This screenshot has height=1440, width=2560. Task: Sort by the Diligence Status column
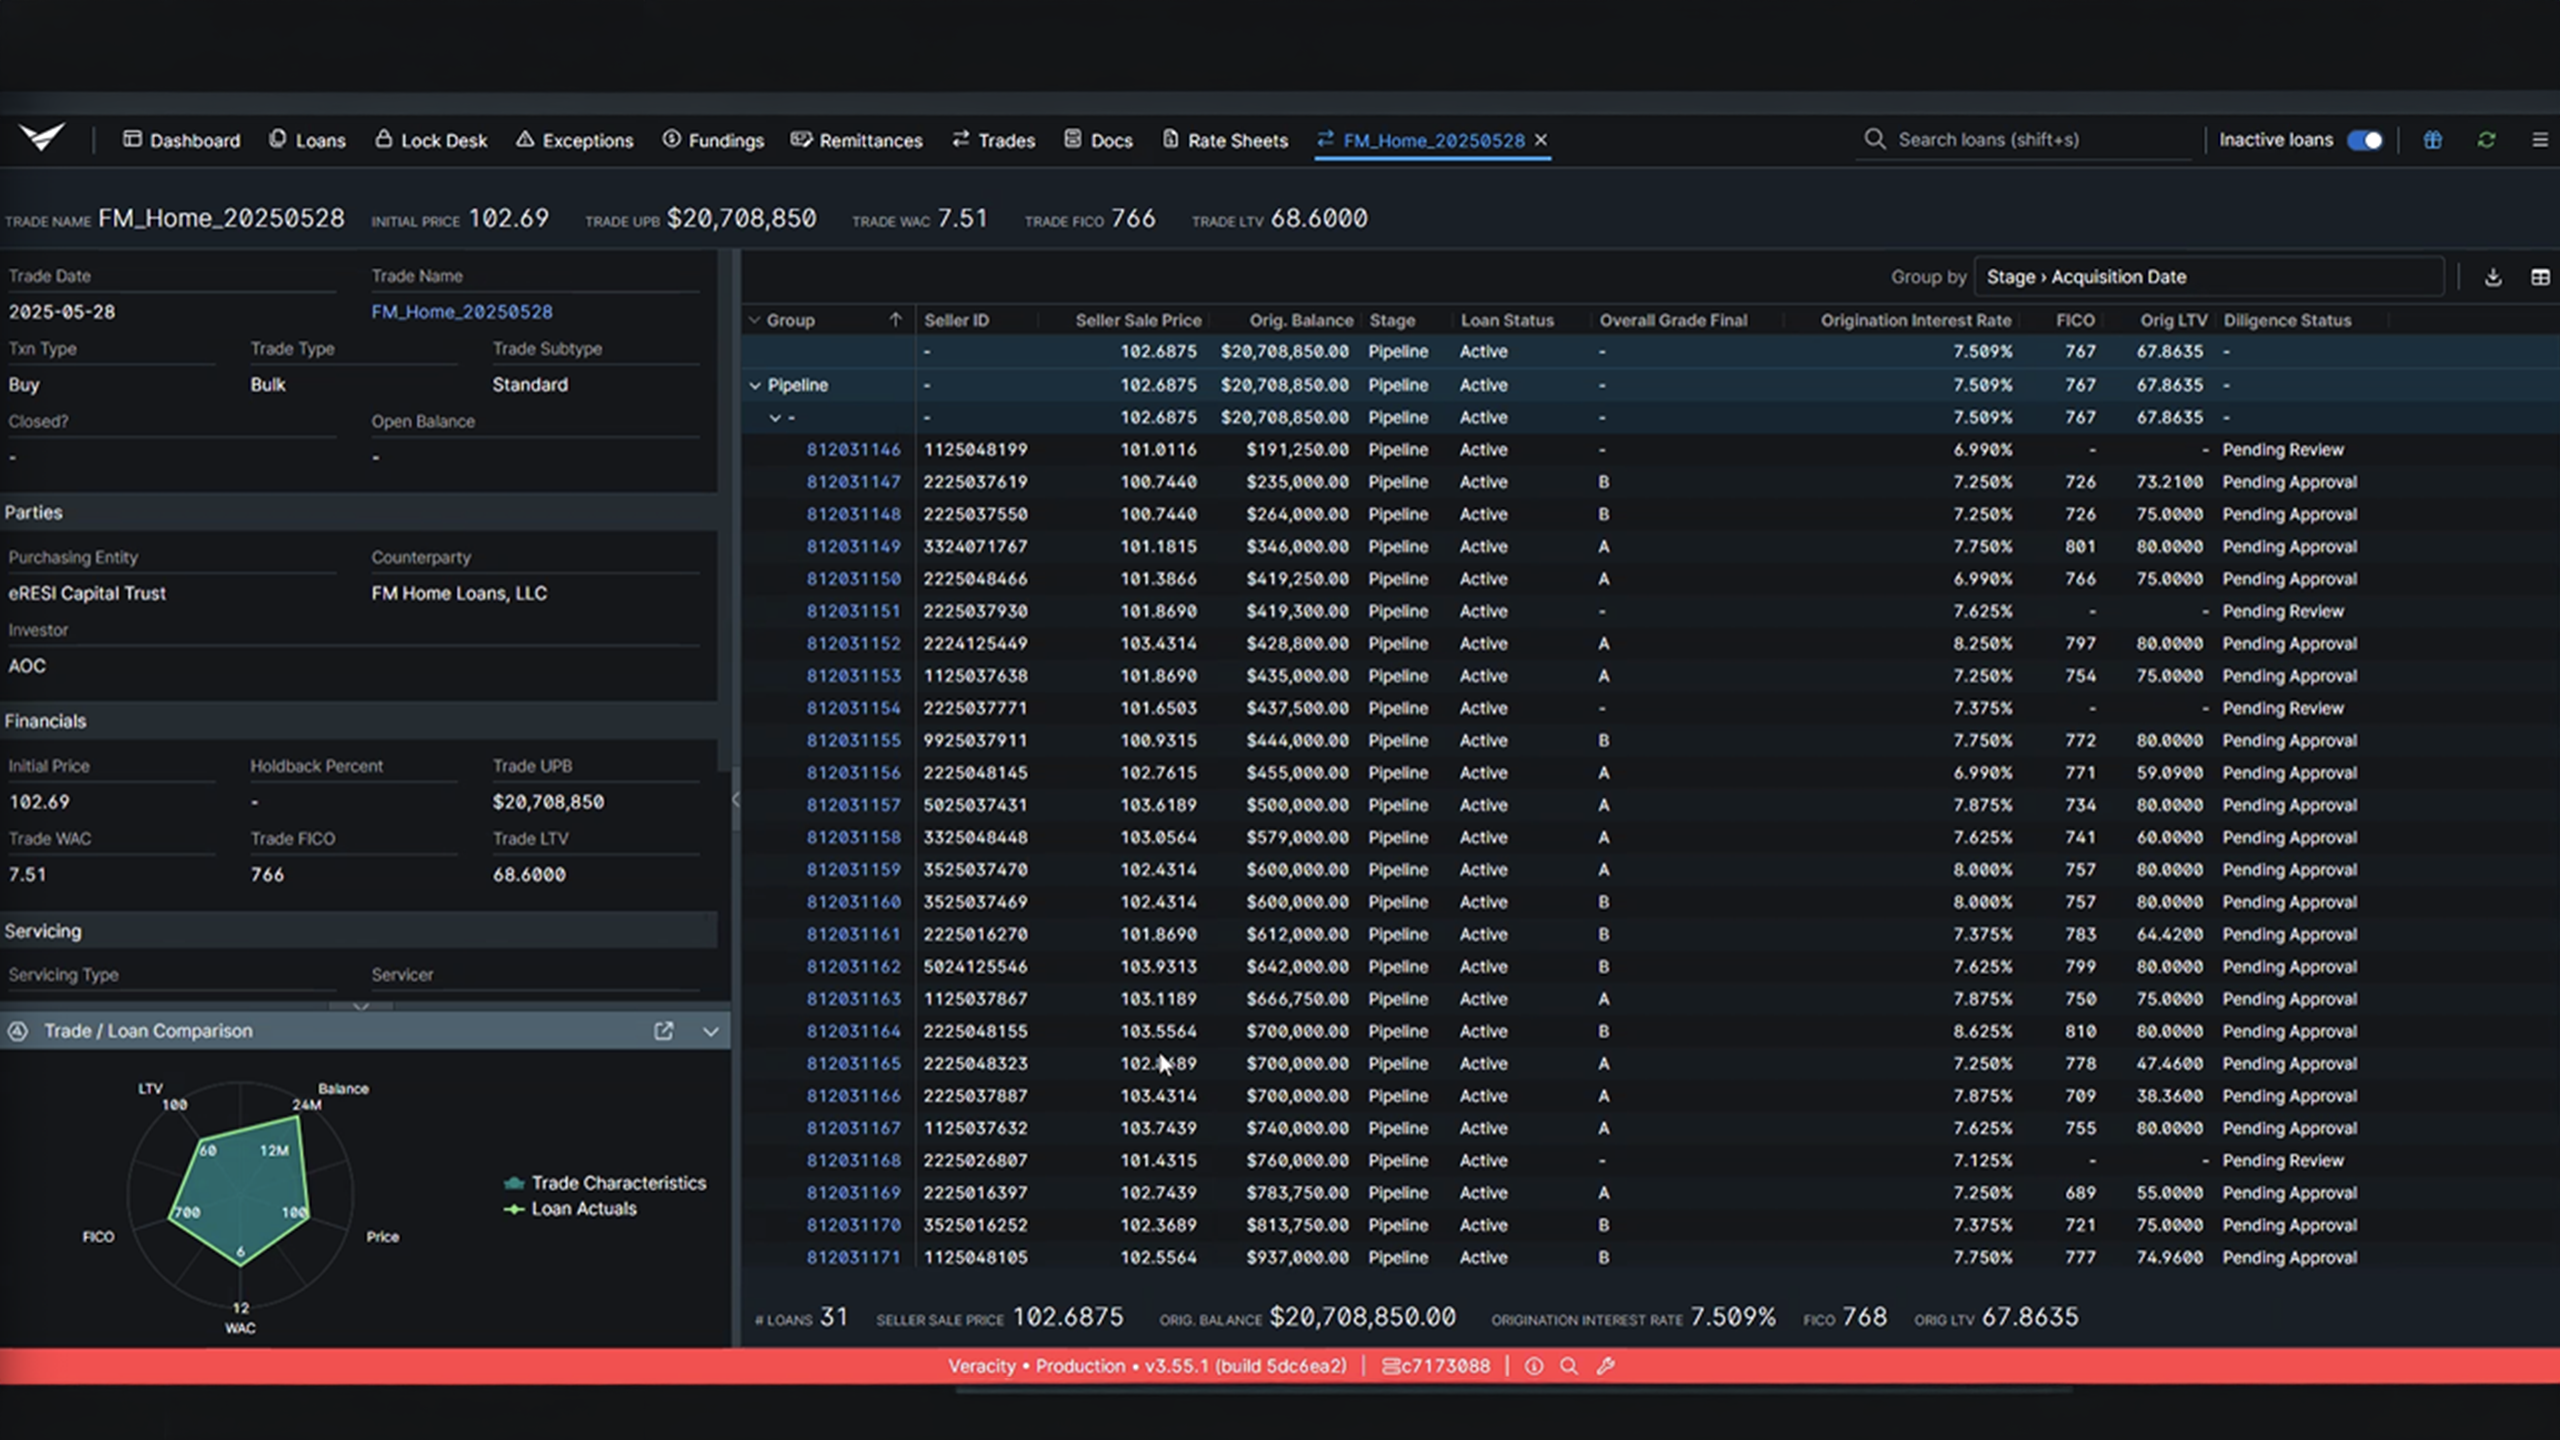pos(2287,321)
